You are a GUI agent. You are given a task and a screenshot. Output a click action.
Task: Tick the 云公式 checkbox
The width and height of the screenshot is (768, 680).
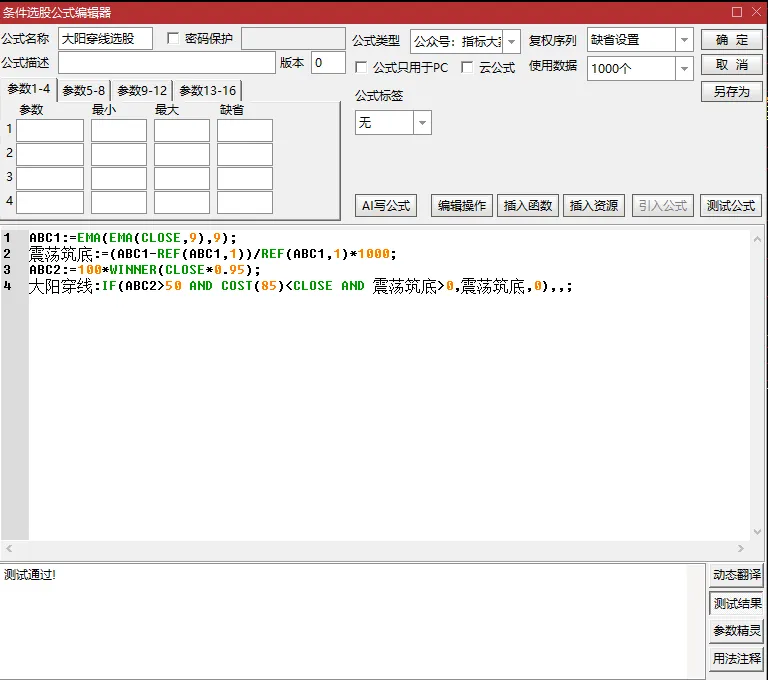pos(467,67)
